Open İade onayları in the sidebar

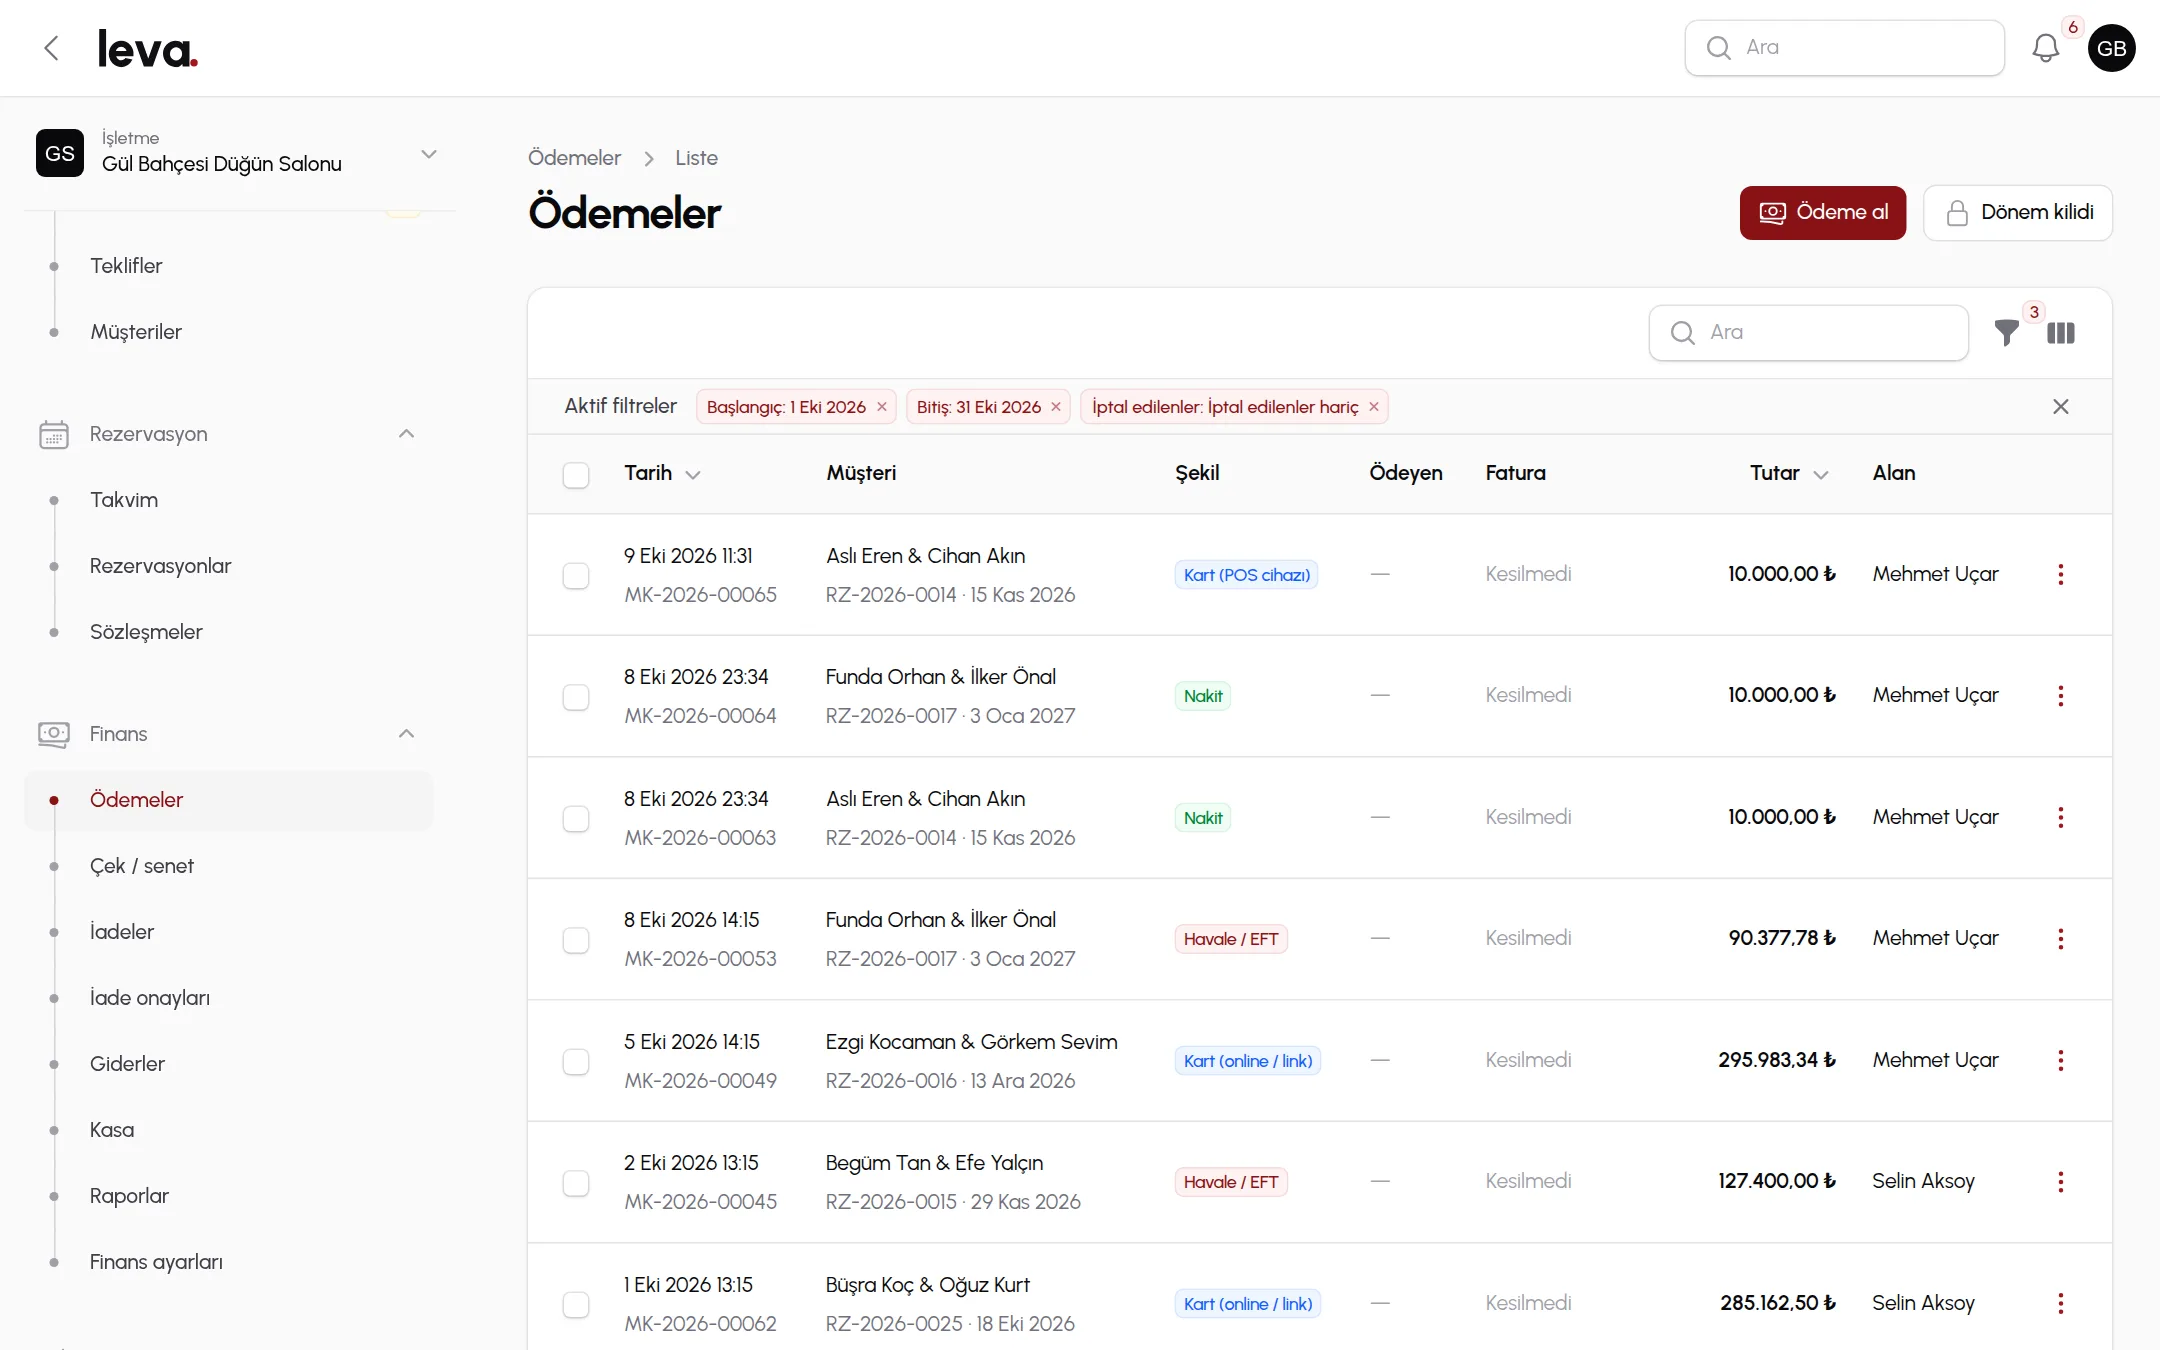click(150, 998)
